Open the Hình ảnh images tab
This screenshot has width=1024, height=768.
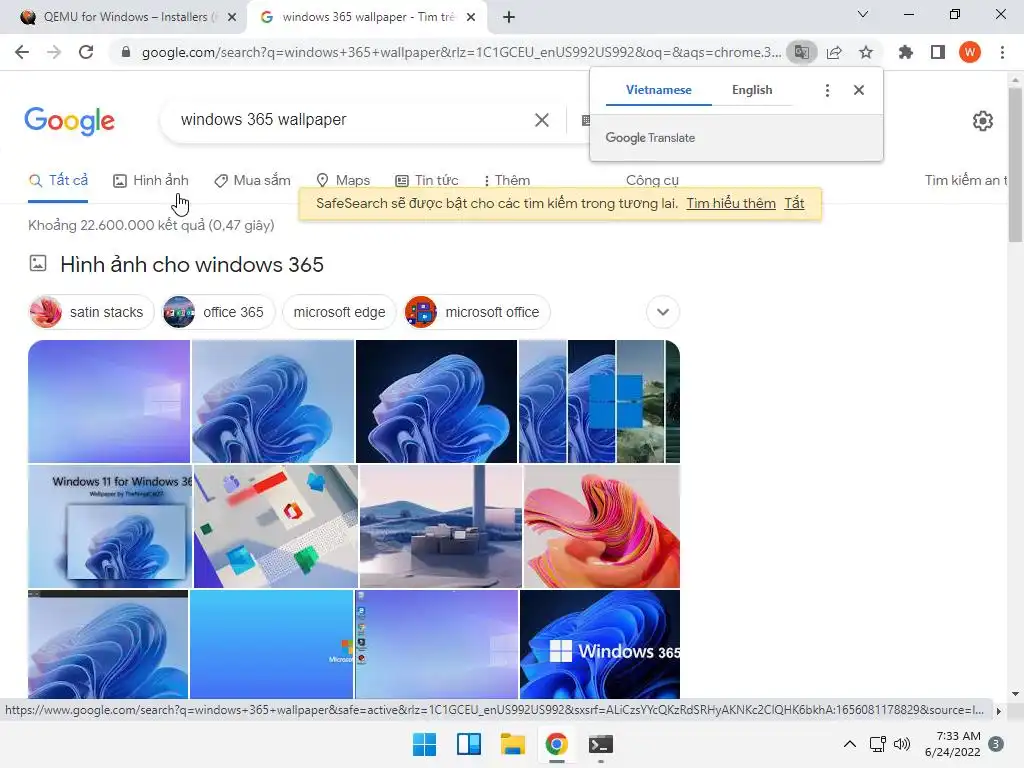151,180
